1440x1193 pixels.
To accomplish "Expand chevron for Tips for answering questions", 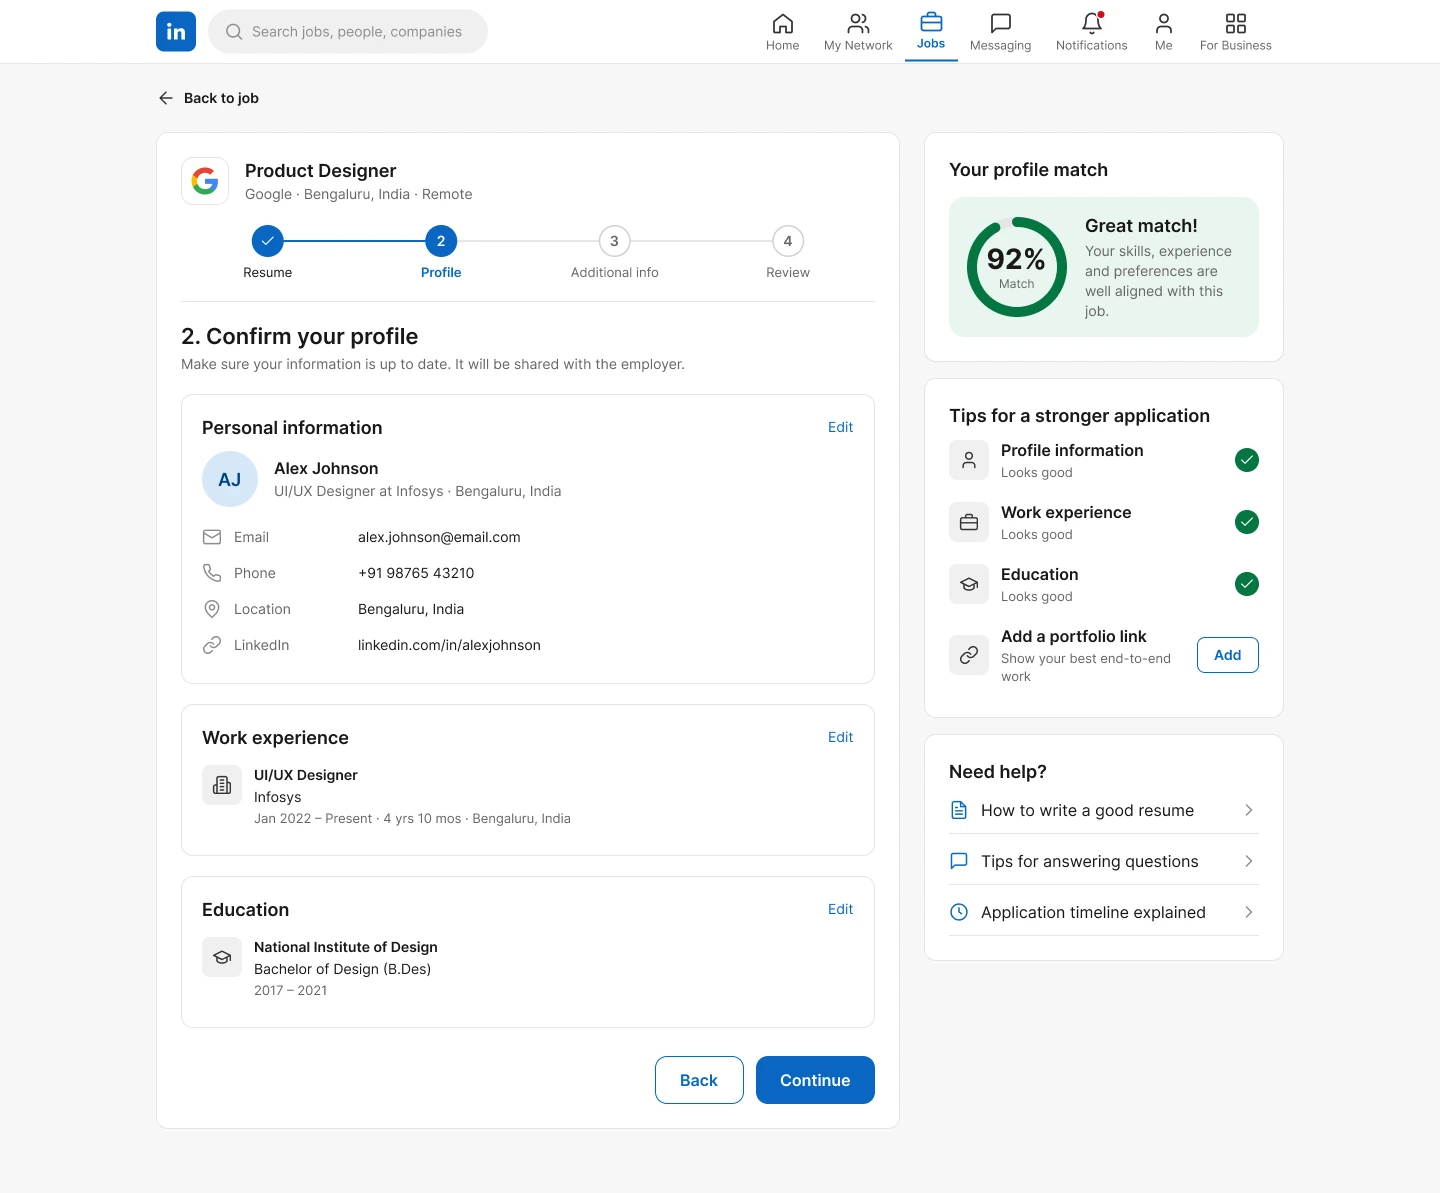I will (1248, 861).
